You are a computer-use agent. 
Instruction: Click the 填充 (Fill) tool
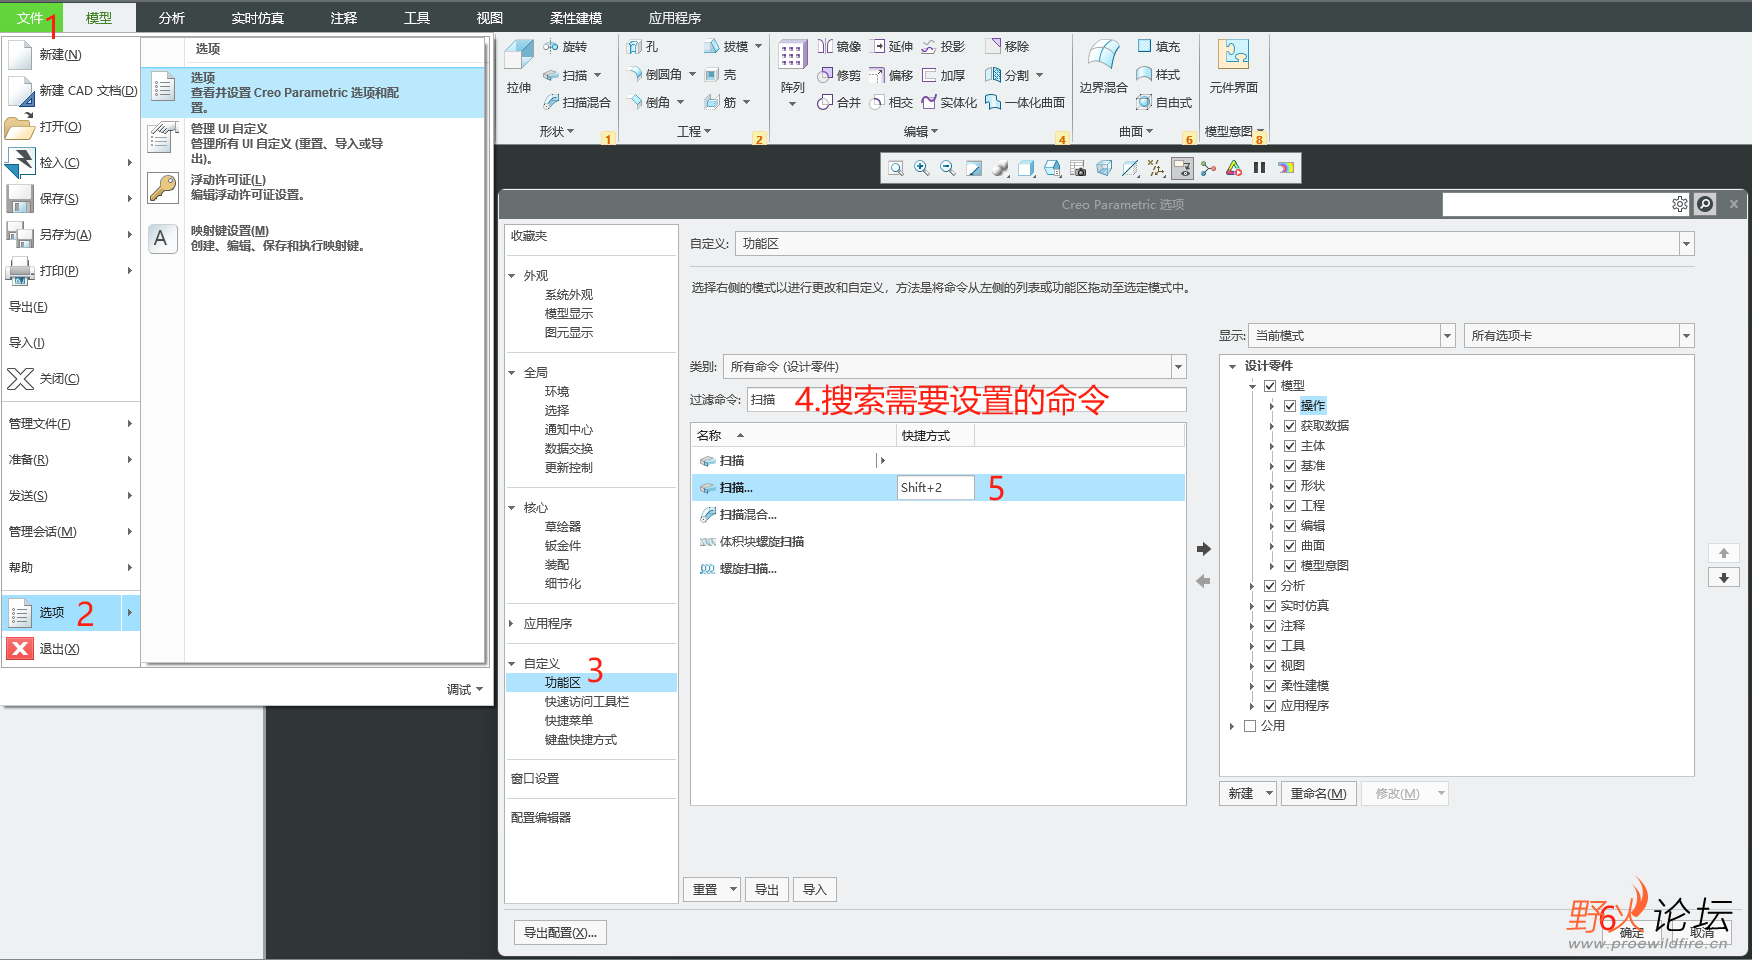click(x=1158, y=47)
